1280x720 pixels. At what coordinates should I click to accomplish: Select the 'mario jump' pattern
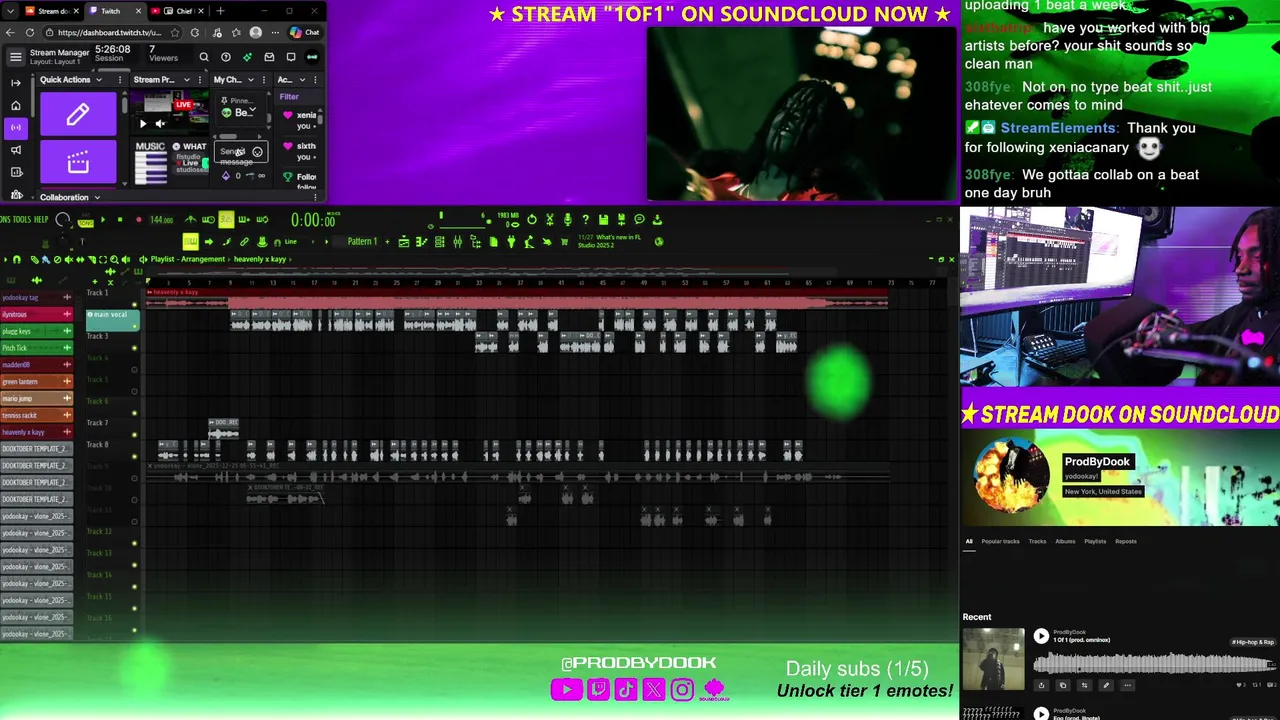(37, 399)
